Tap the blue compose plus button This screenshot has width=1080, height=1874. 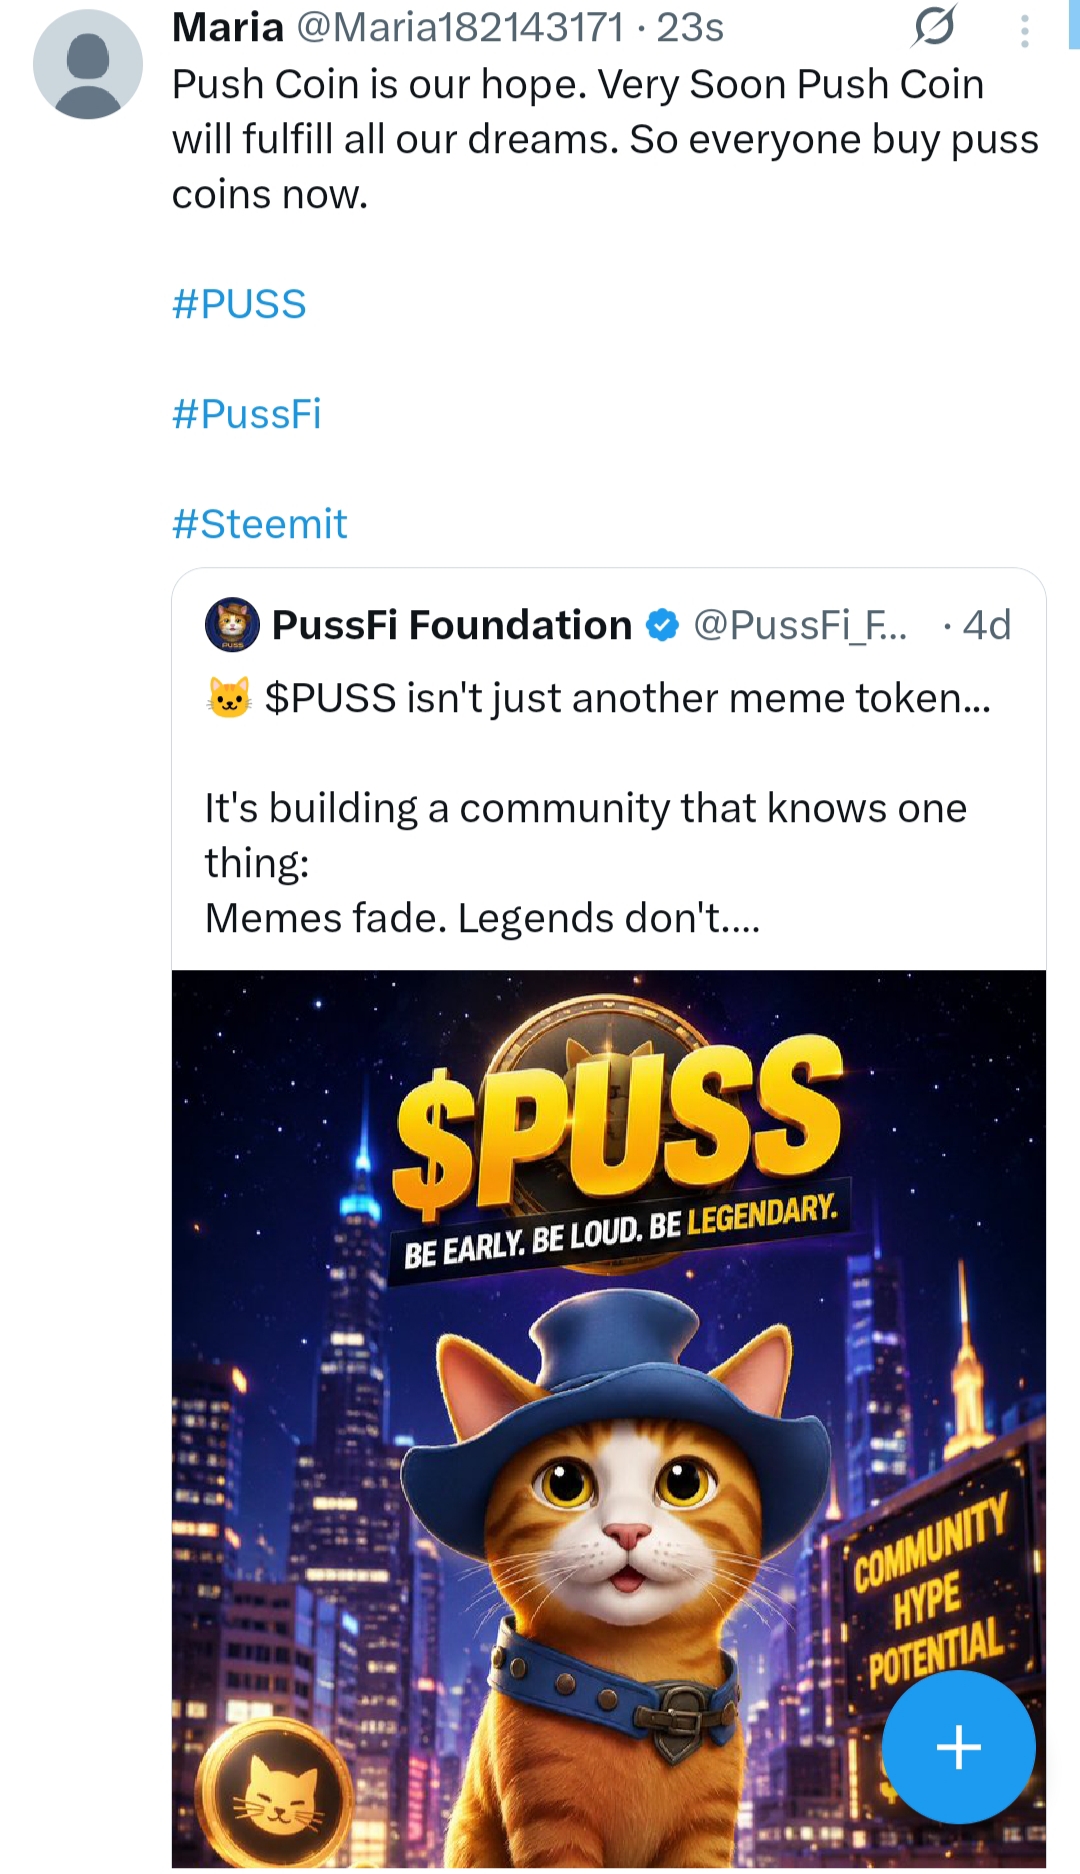[958, 1747]
